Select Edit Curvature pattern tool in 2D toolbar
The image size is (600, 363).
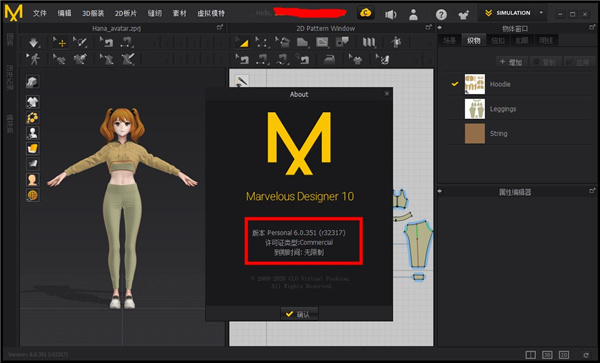[282, 42]
